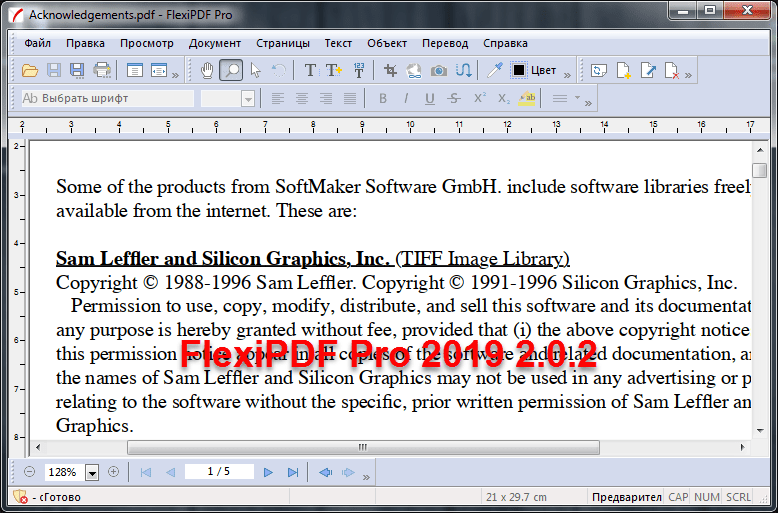Open the 128% zoom dropdown
This screenshot has width=778, height=513.
pyautogui.click(x=92, y=472)
